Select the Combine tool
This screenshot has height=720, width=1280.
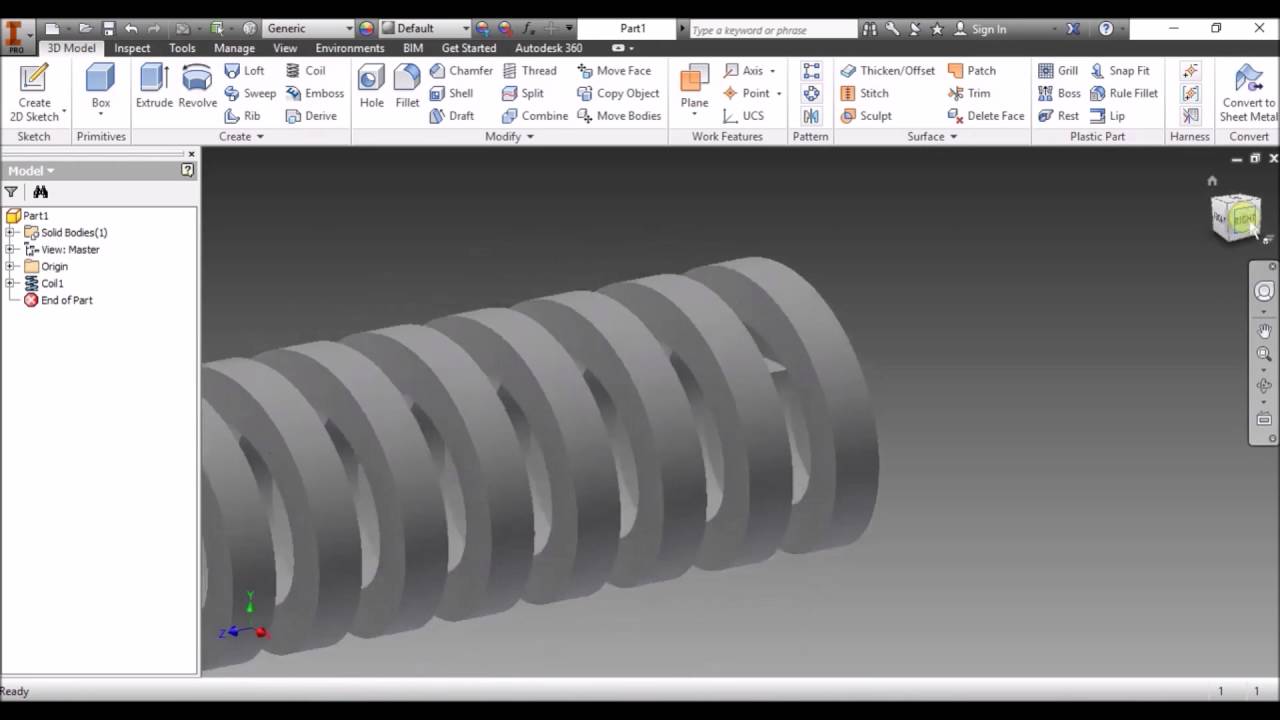tap(535, 116)
